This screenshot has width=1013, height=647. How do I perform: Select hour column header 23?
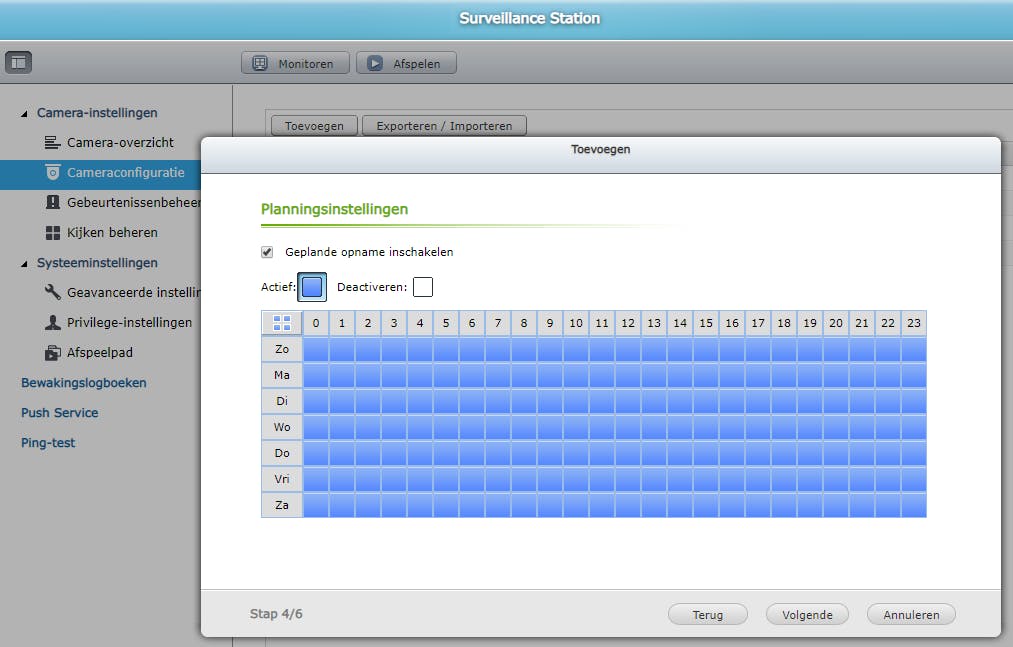(x=914, y=323)
